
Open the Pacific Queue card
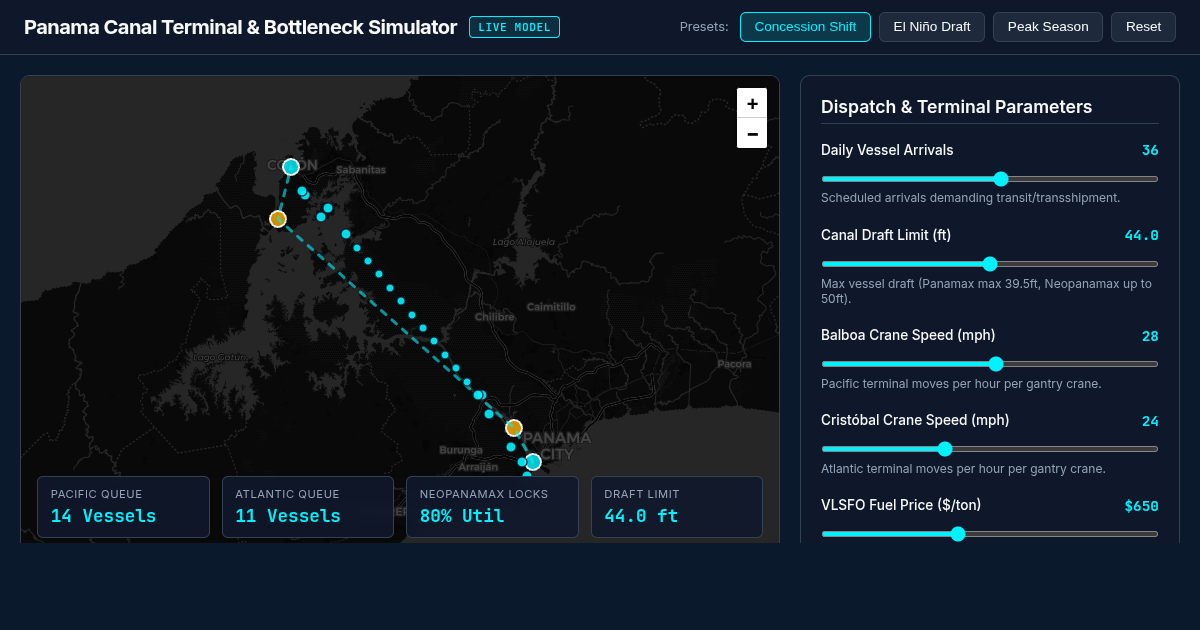pos(123,507)
